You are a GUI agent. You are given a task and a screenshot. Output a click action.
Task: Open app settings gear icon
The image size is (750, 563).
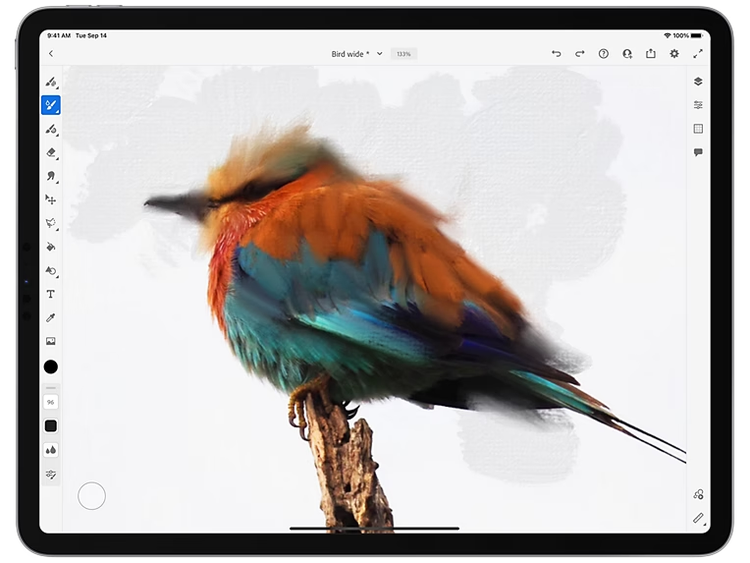tap(674, 54)
